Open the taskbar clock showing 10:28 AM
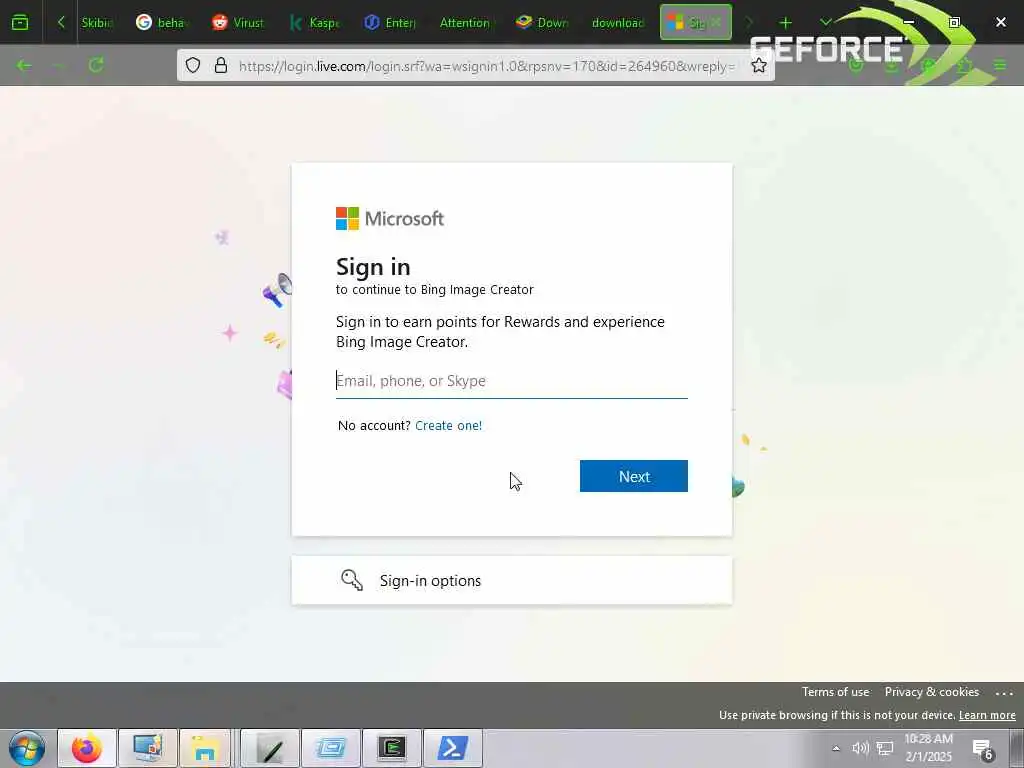The image size is (1024, 768). [929, 748]
